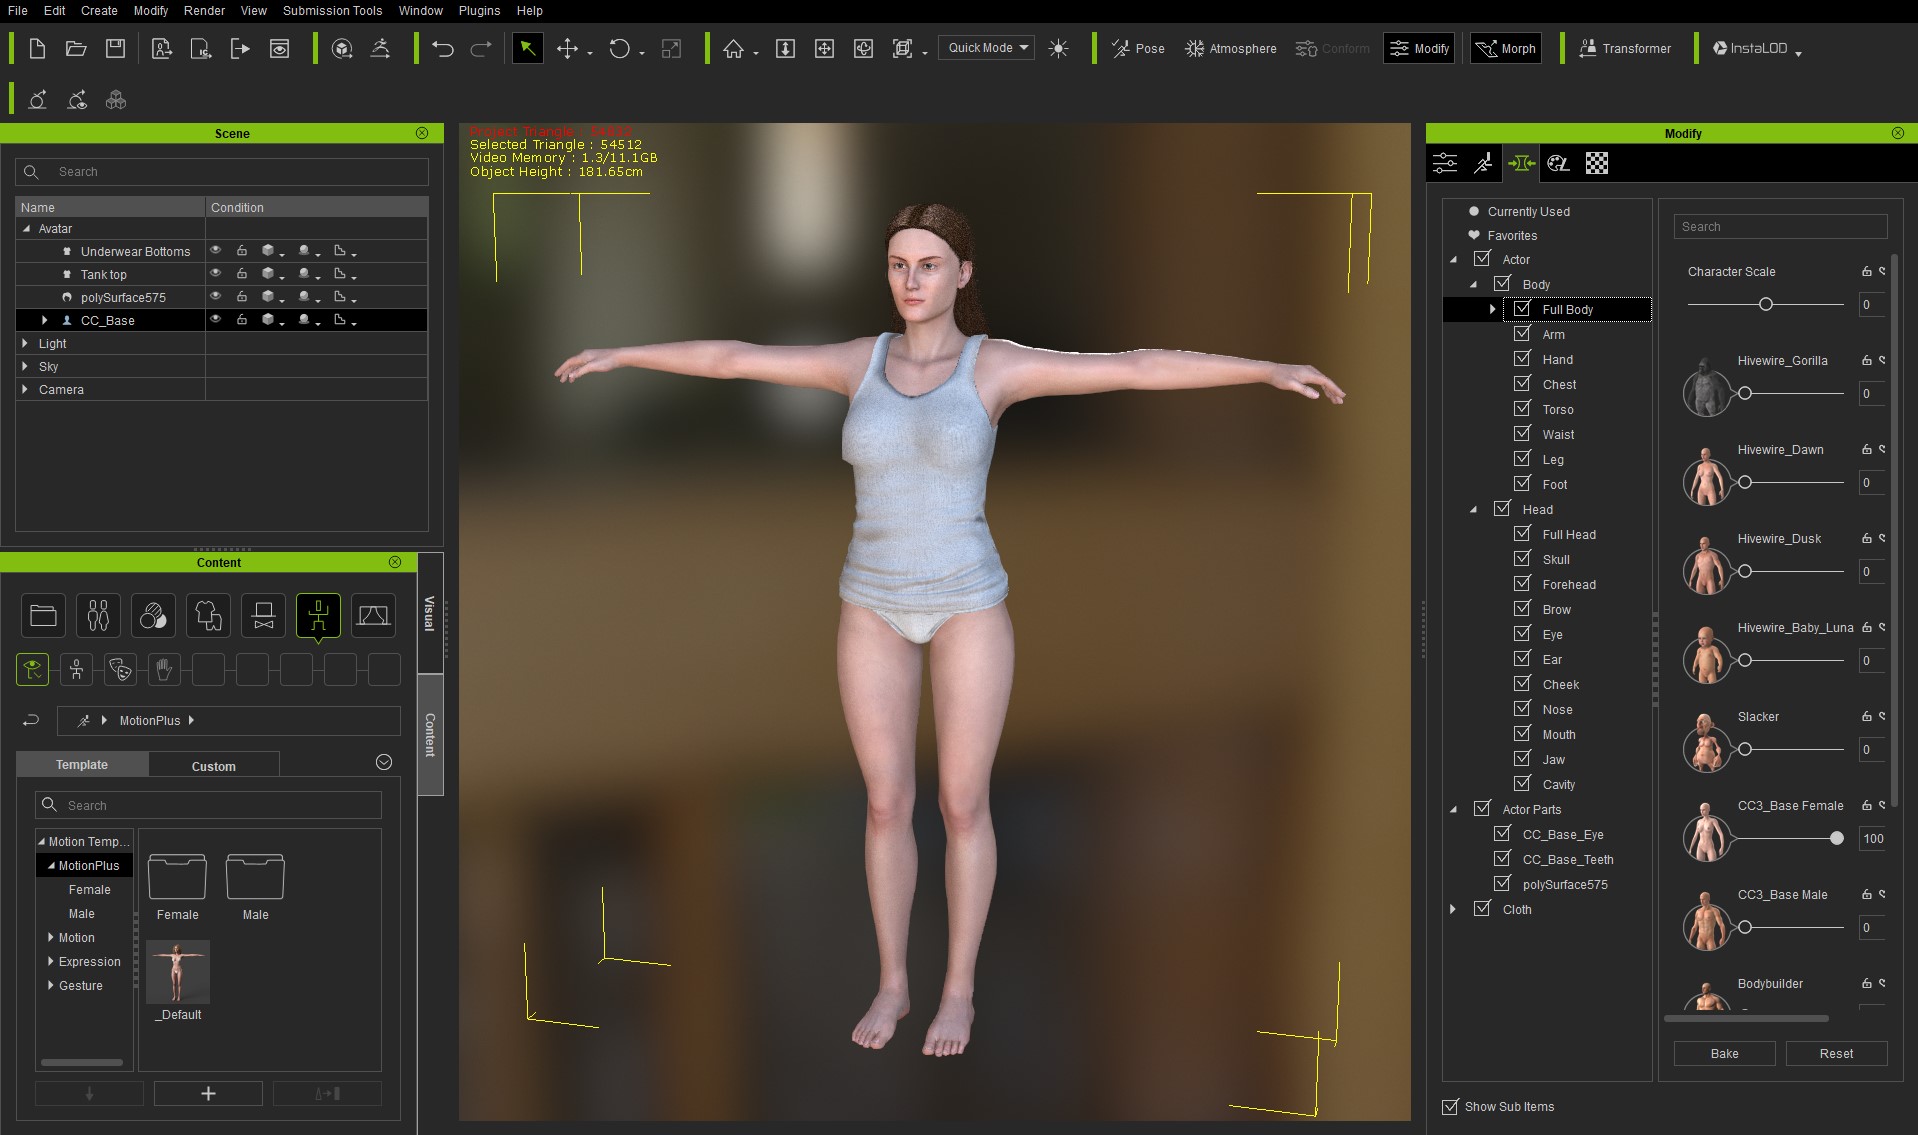
Task: Toggle the Forehead morph checkbox
Action: click(x=1522, y=584)
